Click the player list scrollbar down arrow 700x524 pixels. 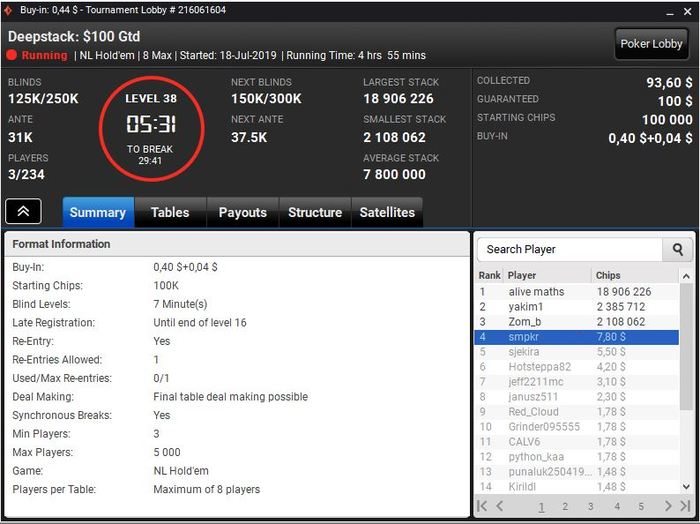pyautogui.click(x=686, y=487)
